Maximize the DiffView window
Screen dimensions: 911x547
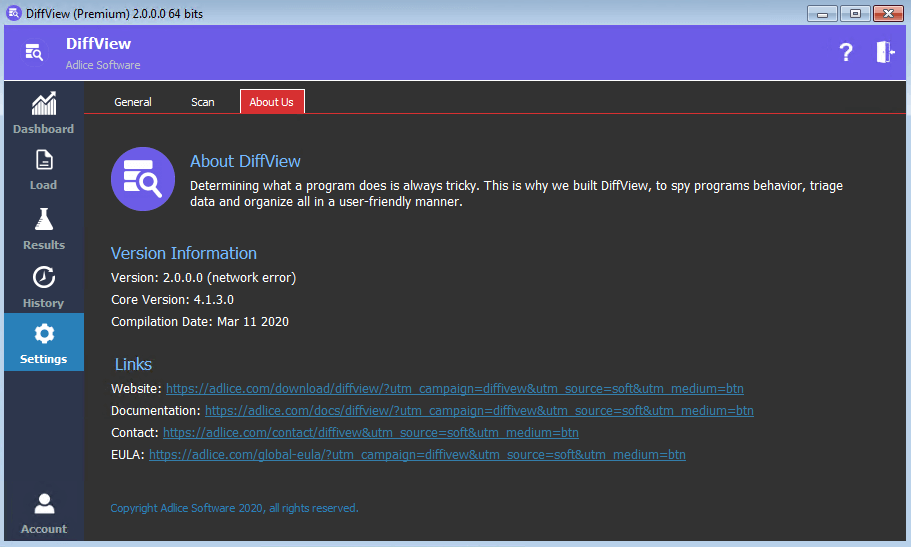point(854,13)
